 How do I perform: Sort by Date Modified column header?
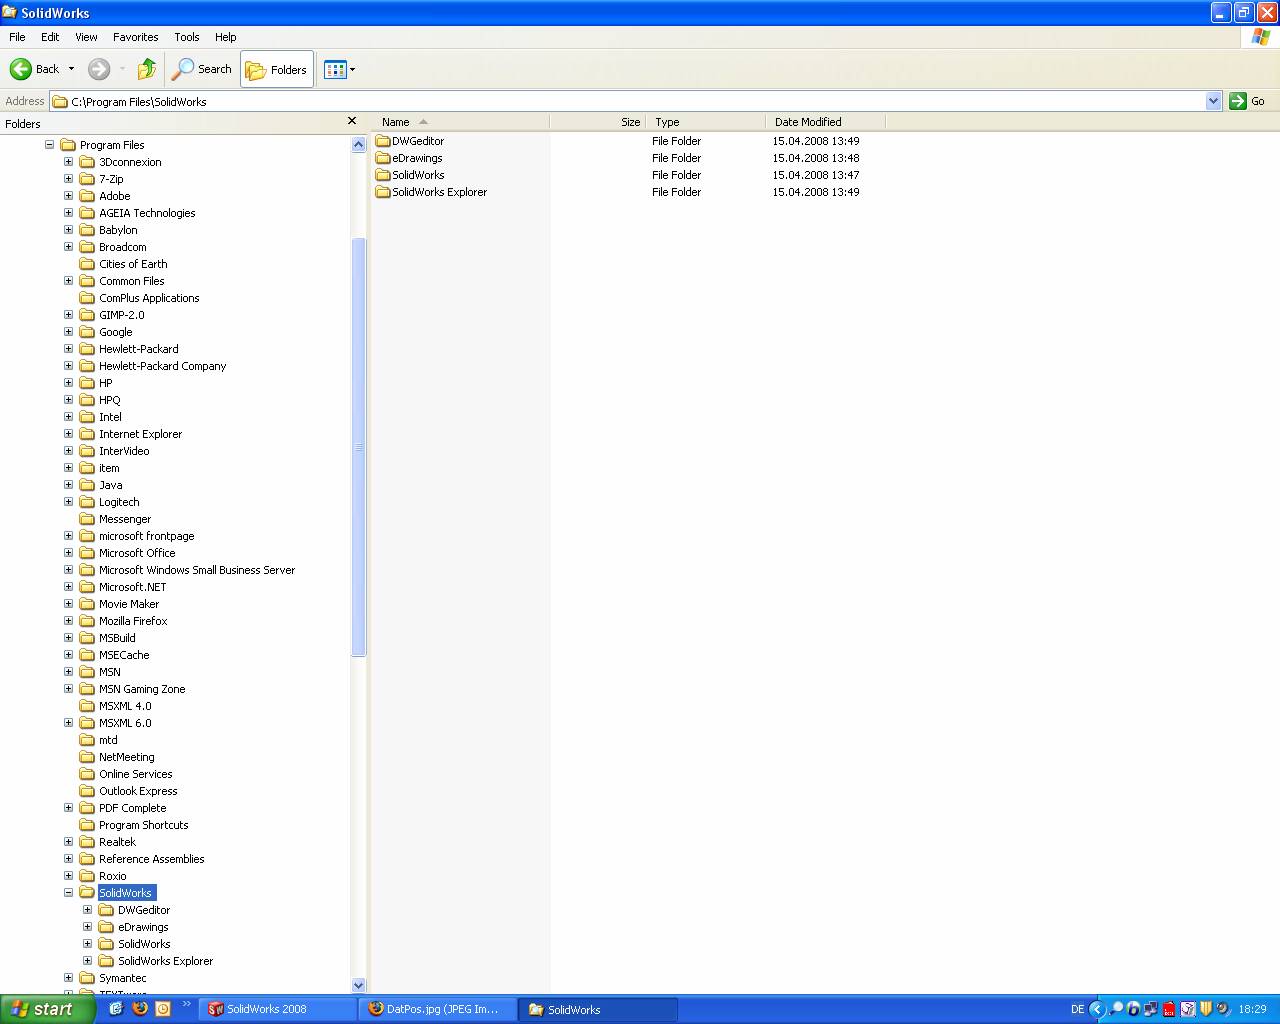click(825, 122)
